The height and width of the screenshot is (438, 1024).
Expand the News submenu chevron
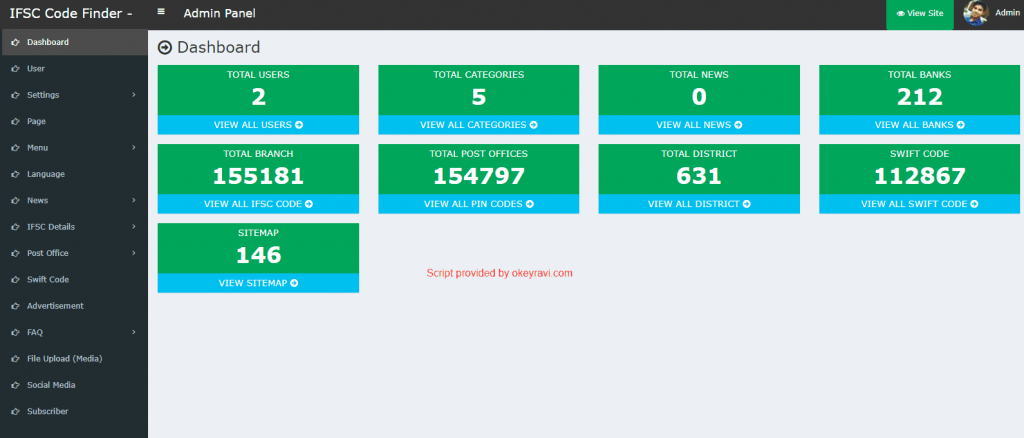[134, 200]
